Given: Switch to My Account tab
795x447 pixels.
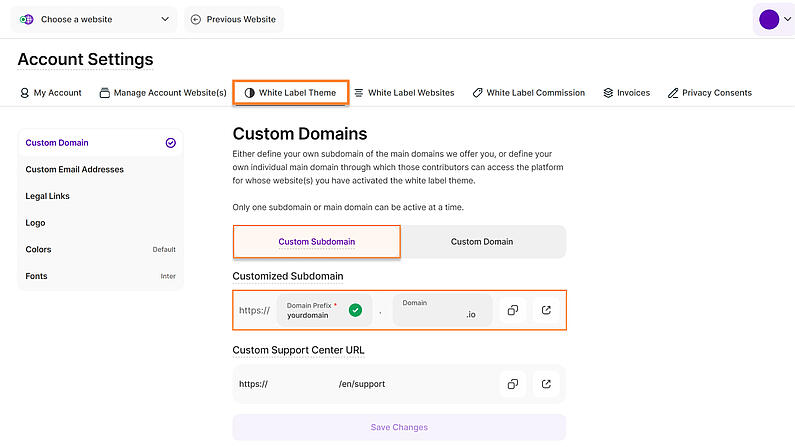Looking at the screenshot, I should point(51,93).
